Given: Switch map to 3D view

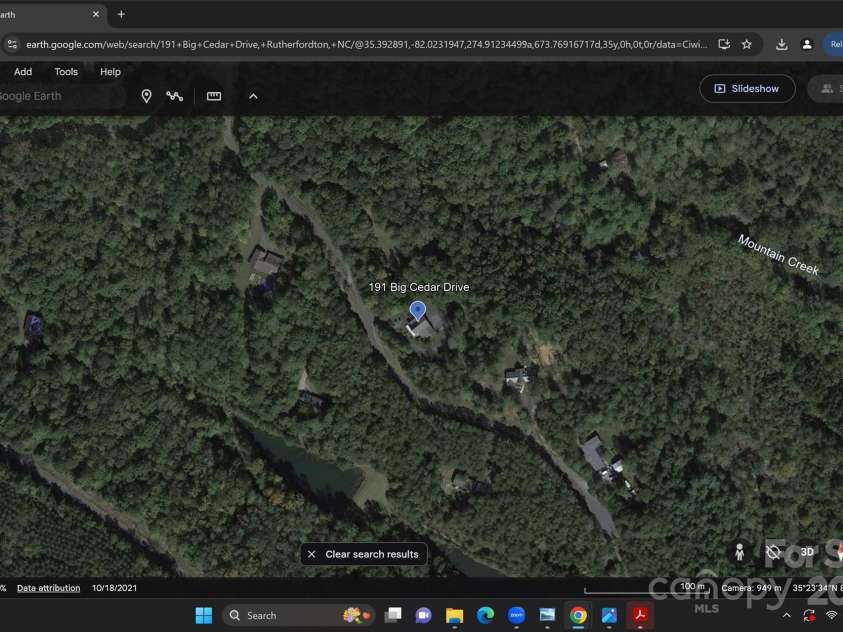Looking at the screenshot, I should click(x=808, y=551).
